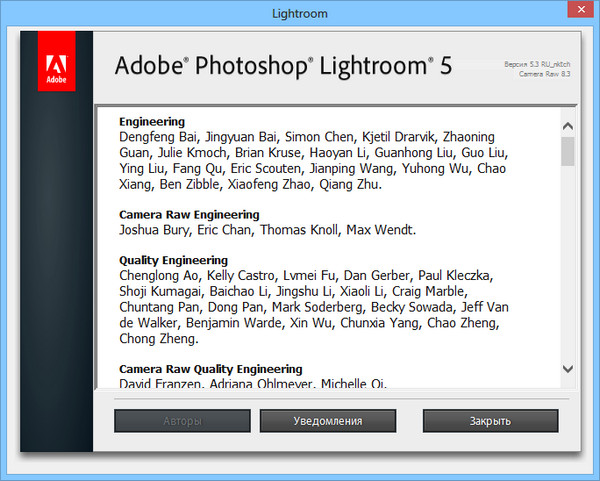The height and width of the screenshot is (481, 600).
Task: Click the name Joshua Bury
Action: tap(154, 230)
